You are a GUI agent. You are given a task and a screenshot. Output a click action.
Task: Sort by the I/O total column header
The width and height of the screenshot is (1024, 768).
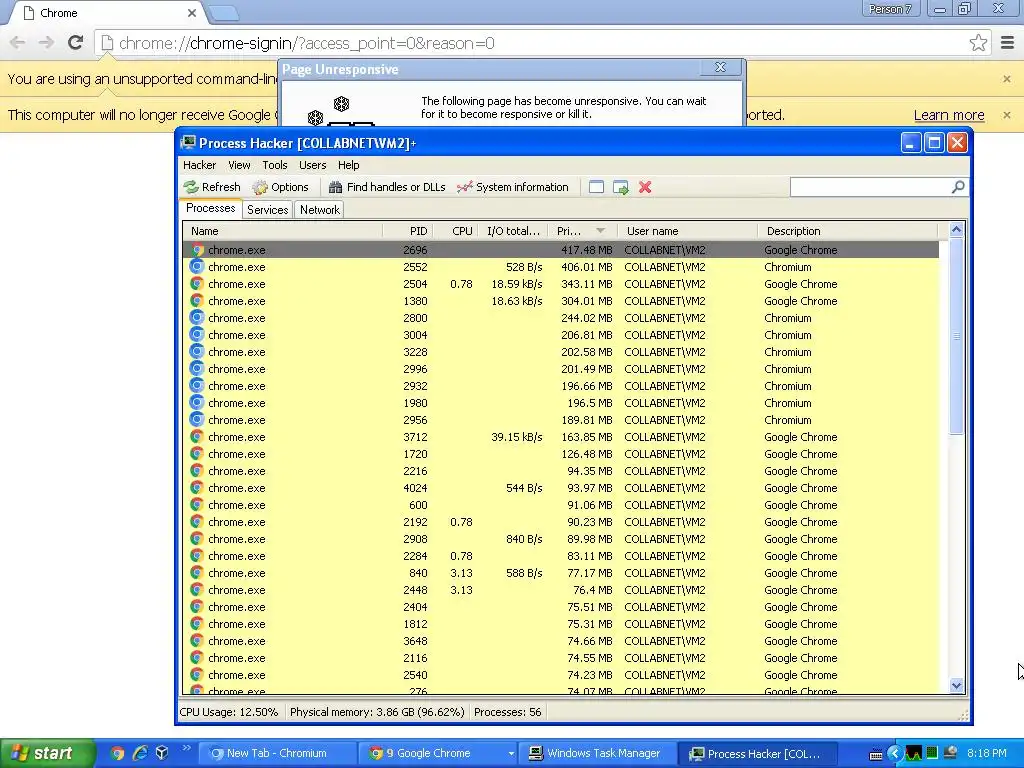point(515,231)
